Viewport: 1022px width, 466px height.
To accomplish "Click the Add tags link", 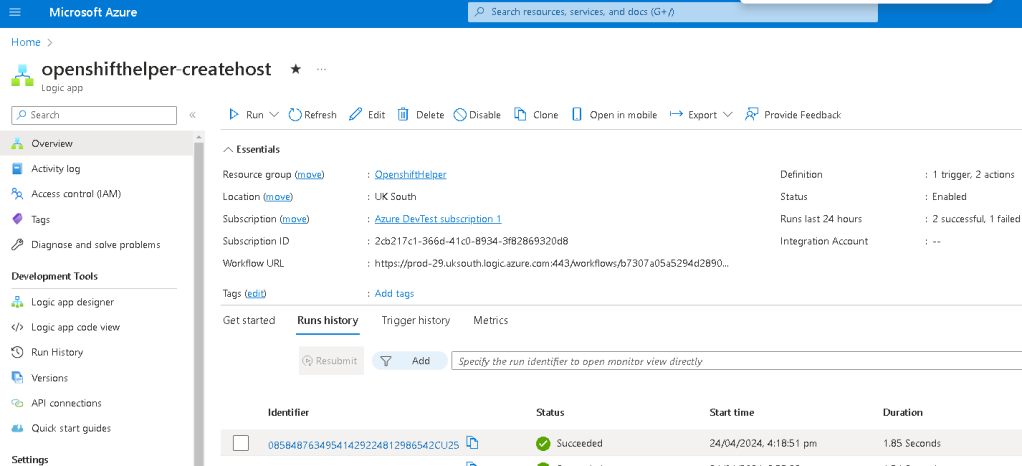I will [394, 294].
